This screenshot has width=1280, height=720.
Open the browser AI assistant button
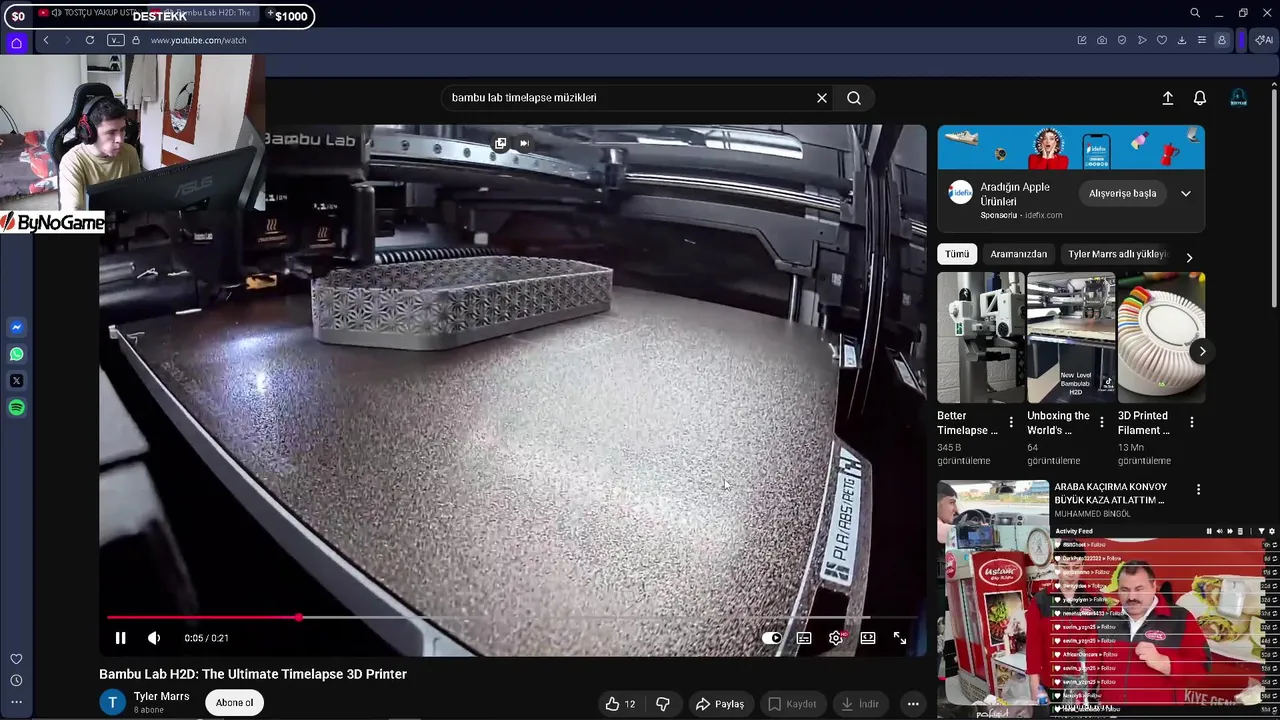click(1264, 40)
